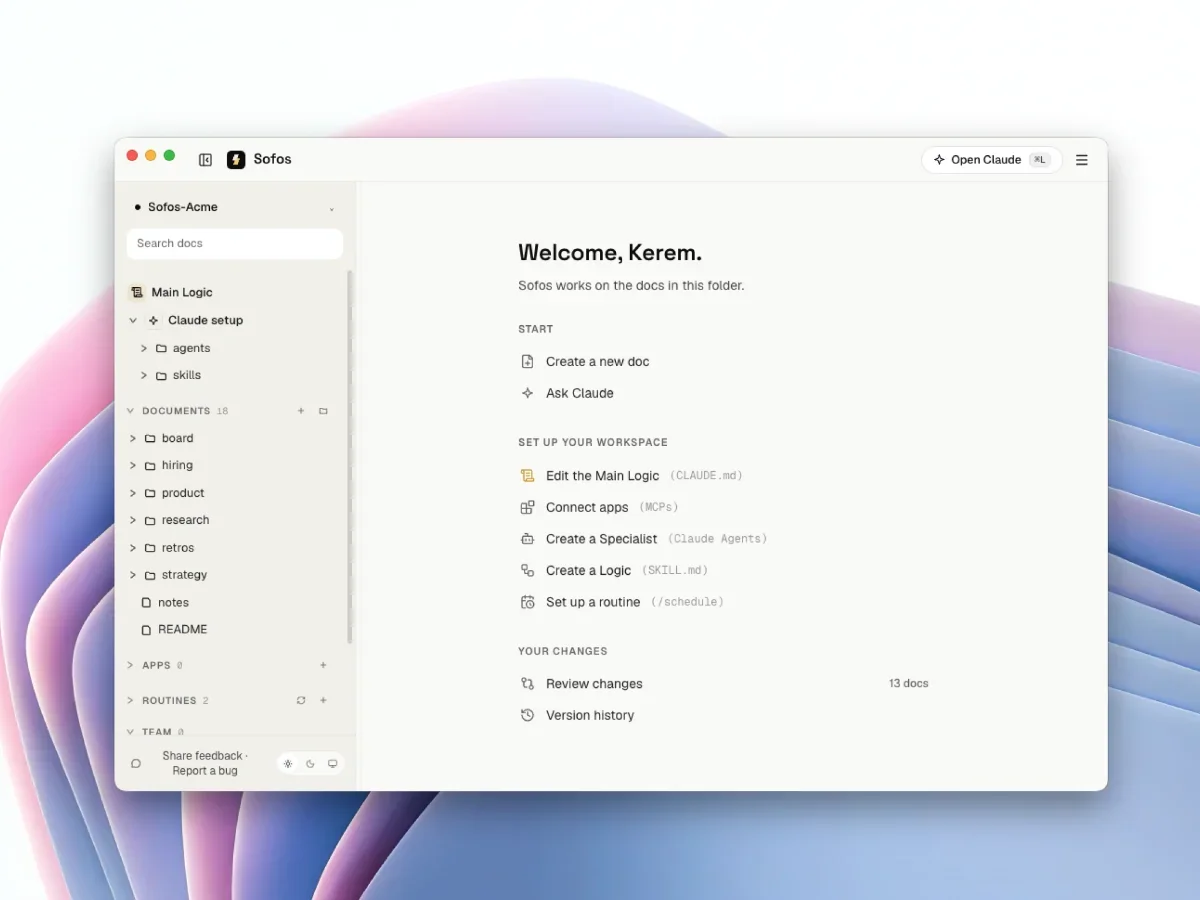Click the feedback speech bubble icon
This screenshot has width=1200, height=900.
coord(136,764)
